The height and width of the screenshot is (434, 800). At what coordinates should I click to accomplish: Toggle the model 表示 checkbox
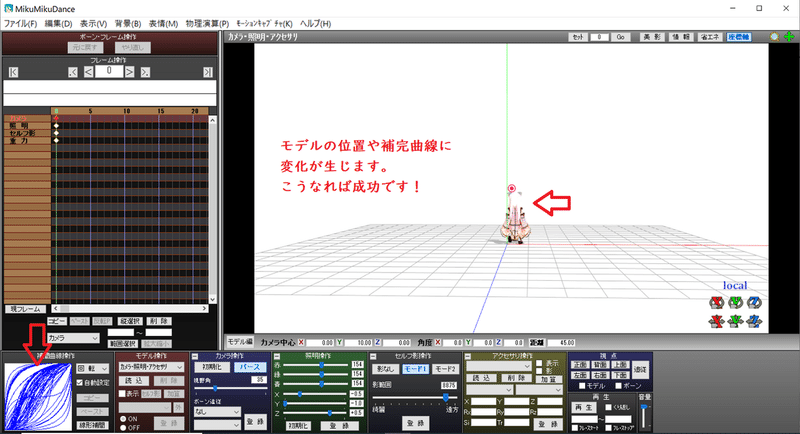click(x=122, y=394)
